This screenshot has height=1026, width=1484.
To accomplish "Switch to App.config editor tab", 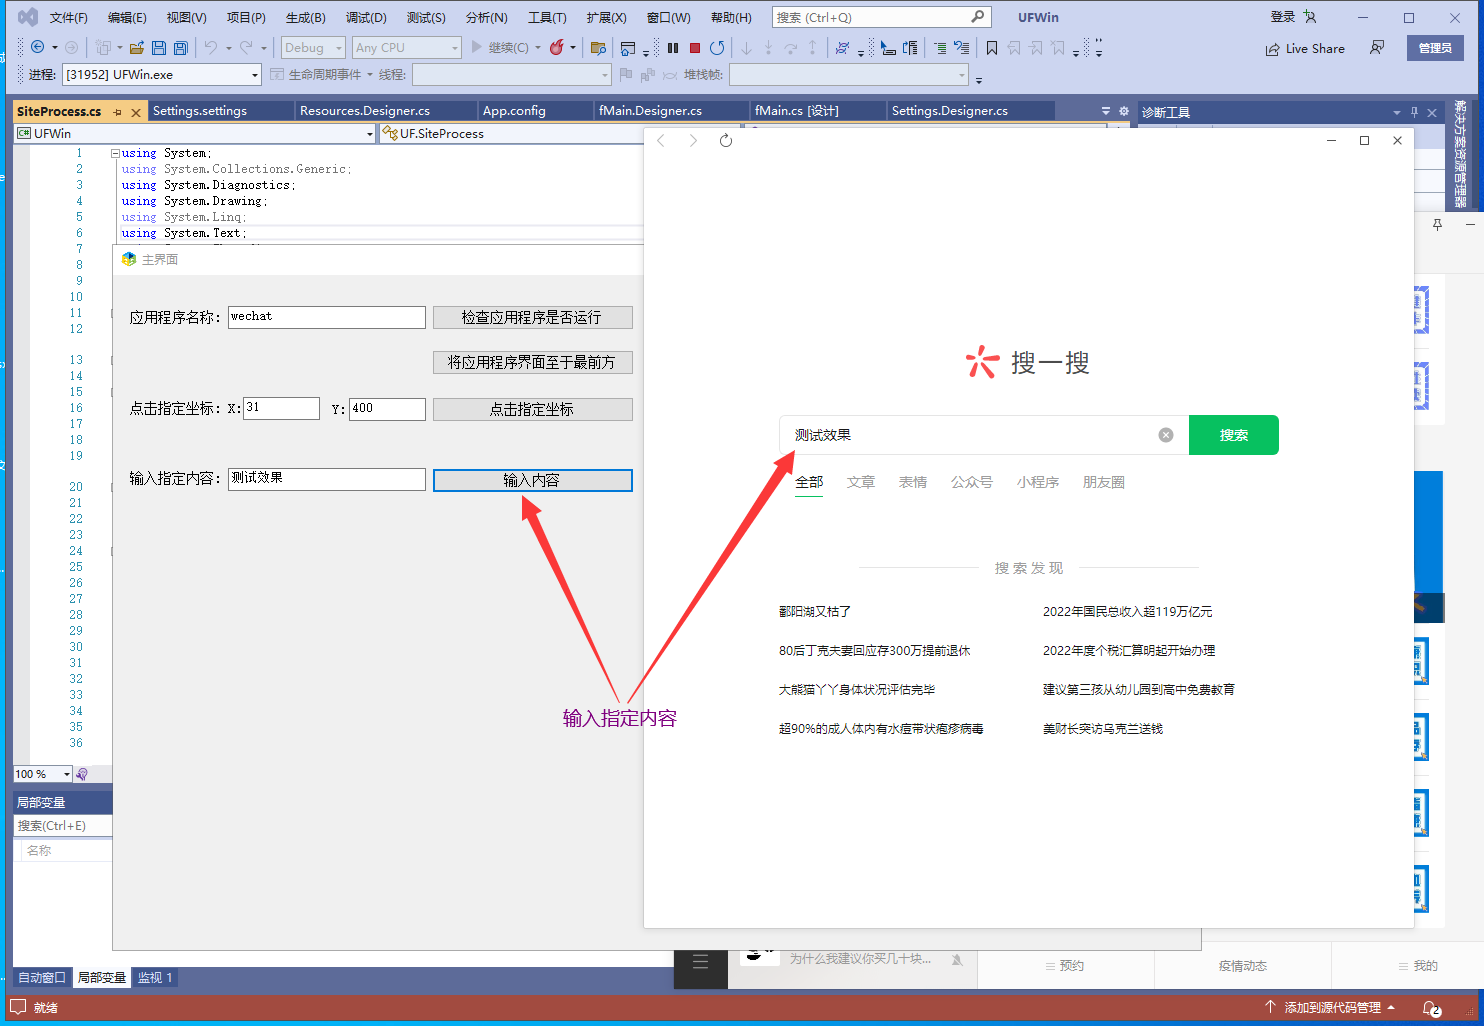I will [514, 111].
